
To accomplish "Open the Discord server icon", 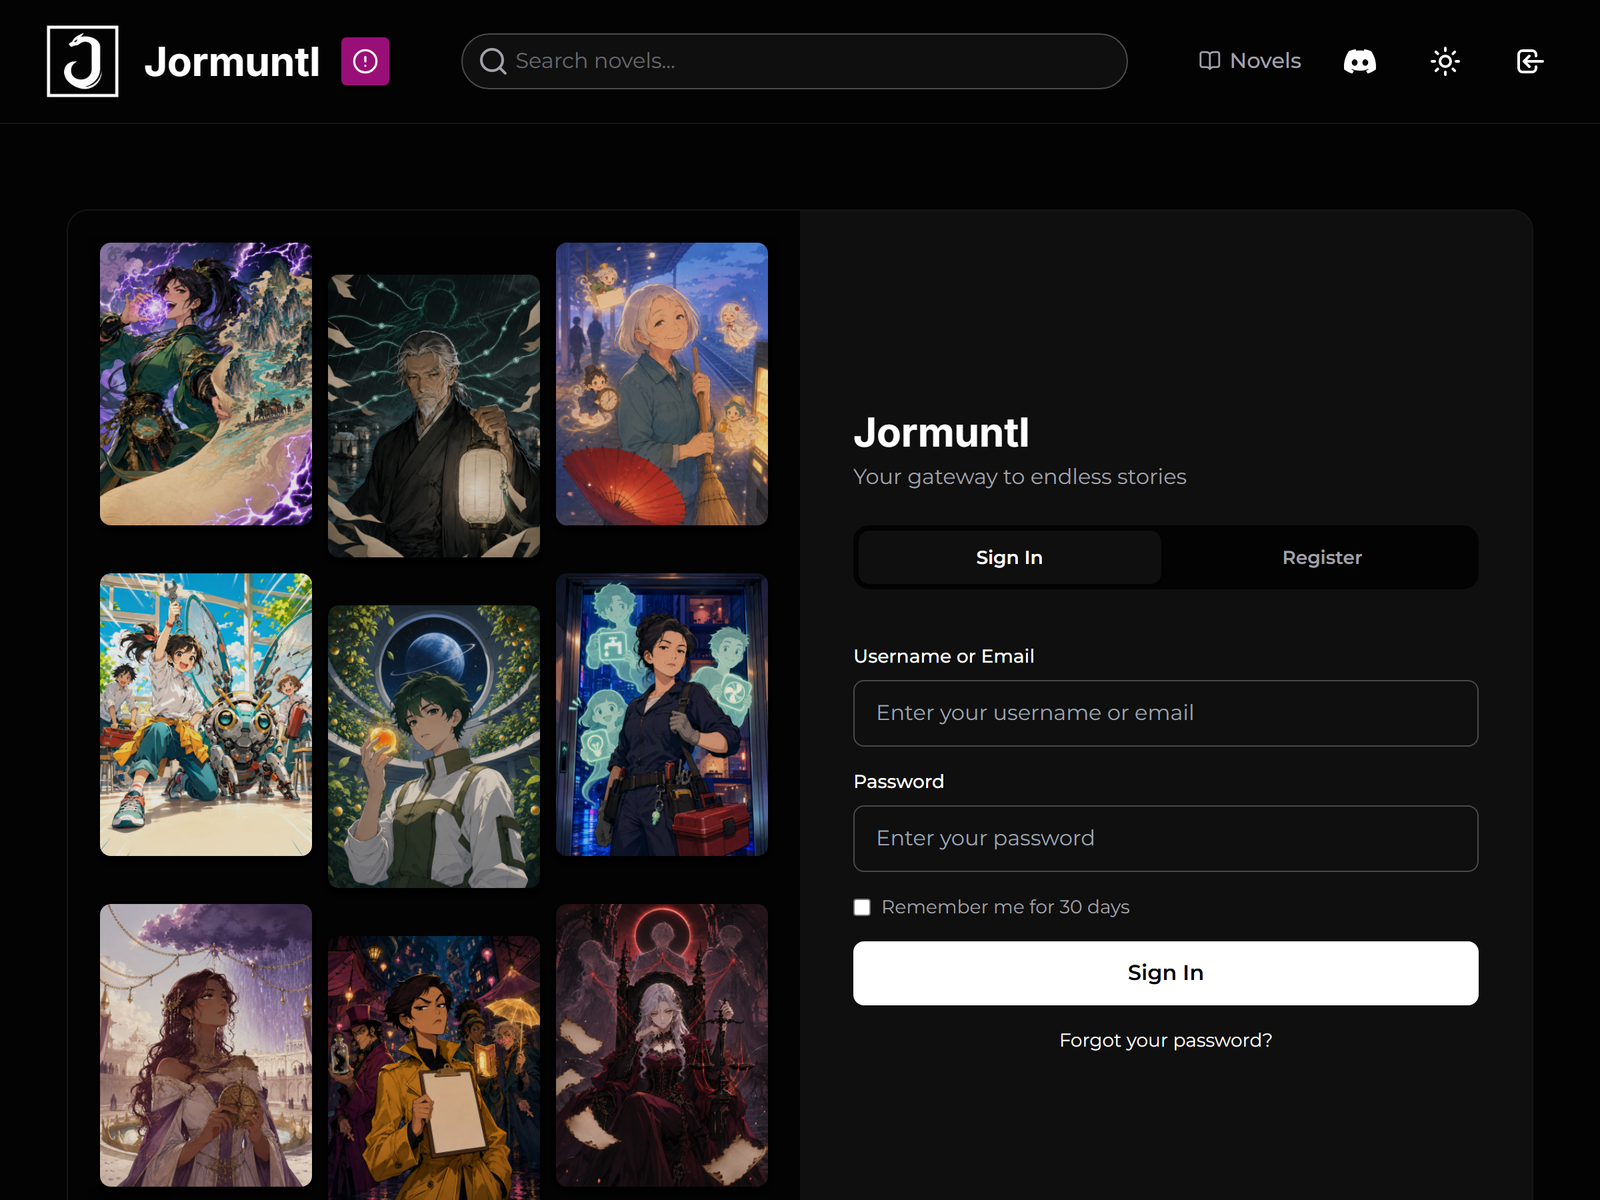I will [x=1359, y=61].
